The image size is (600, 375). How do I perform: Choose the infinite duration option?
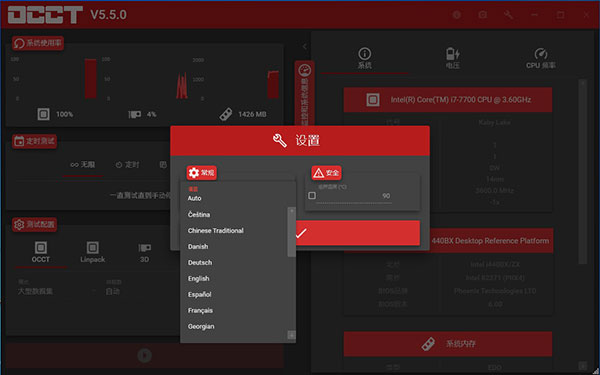[82, 165]
